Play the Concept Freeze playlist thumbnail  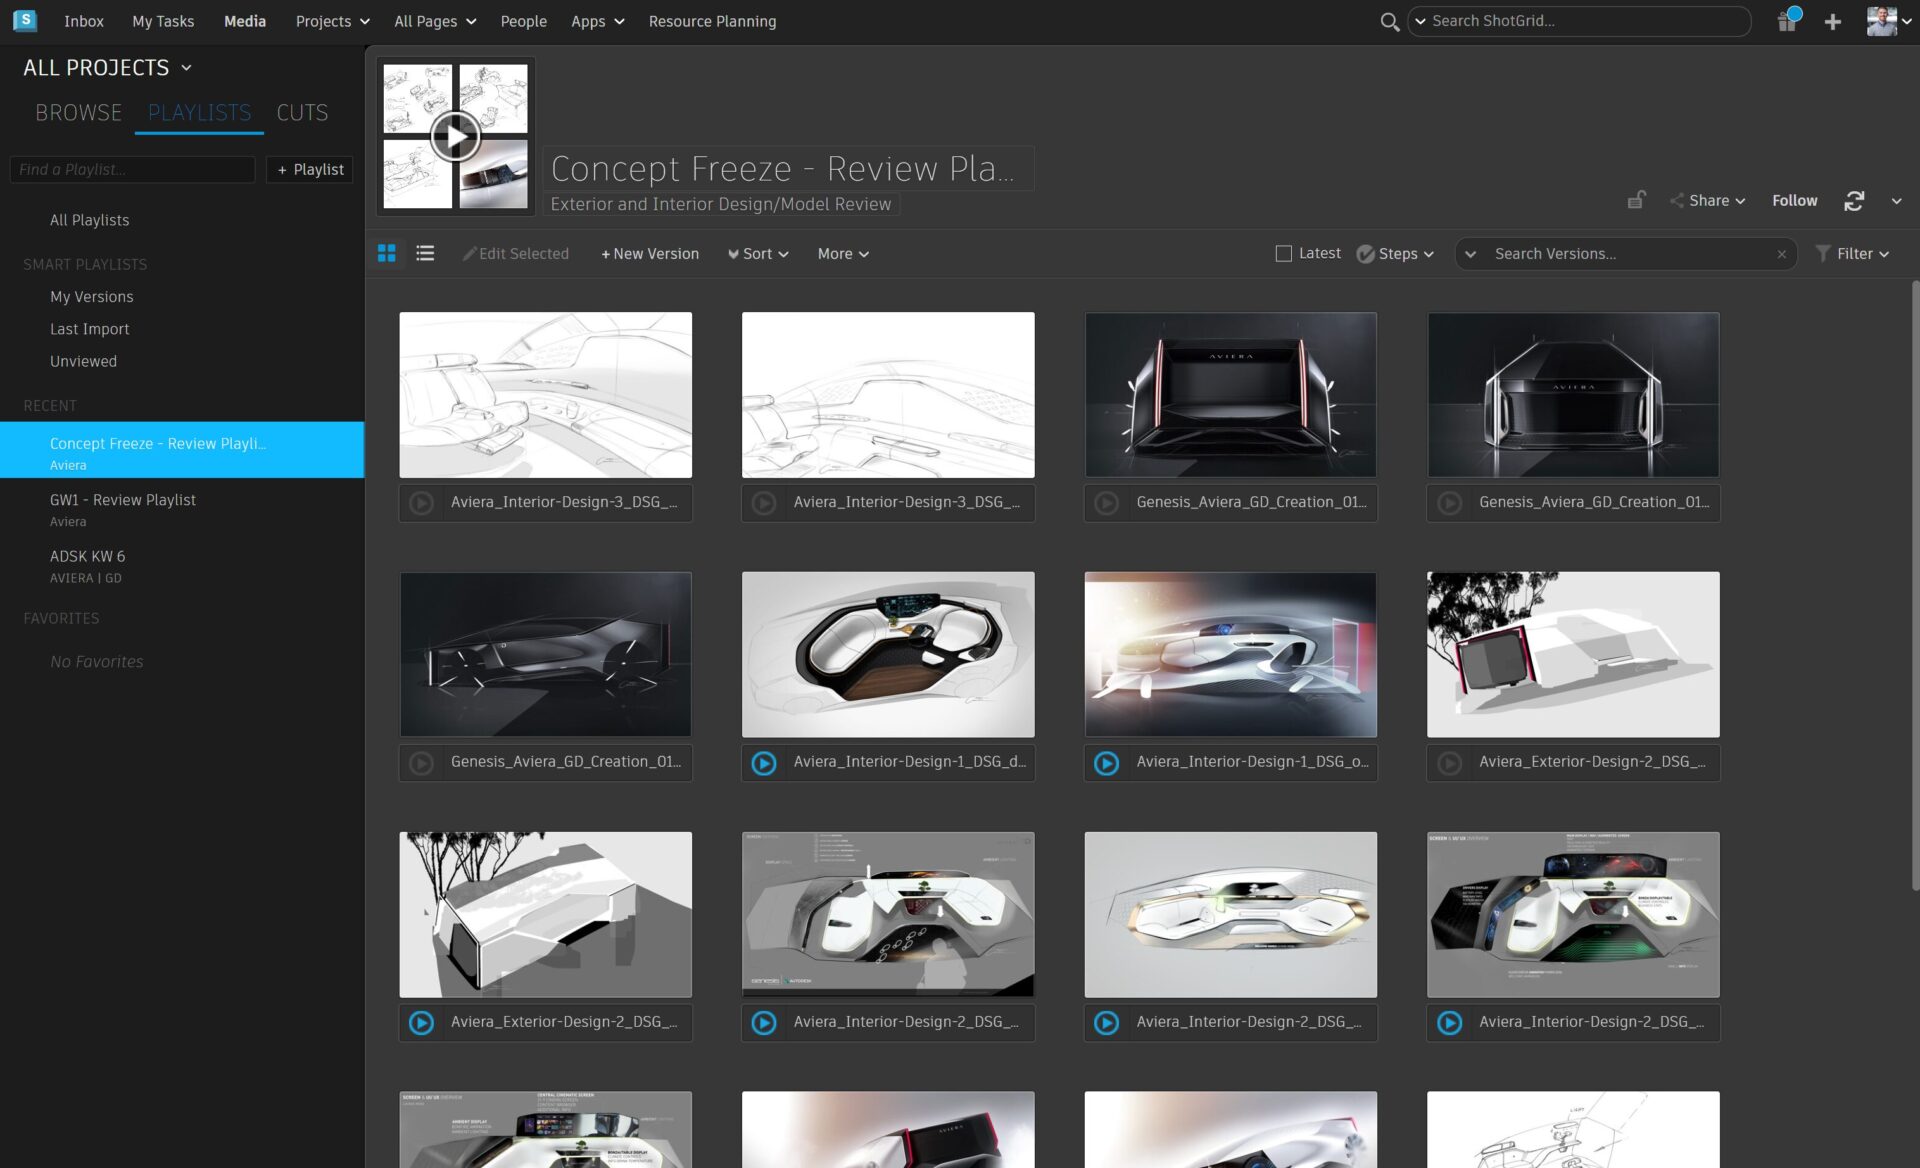[x=455, y=137]
